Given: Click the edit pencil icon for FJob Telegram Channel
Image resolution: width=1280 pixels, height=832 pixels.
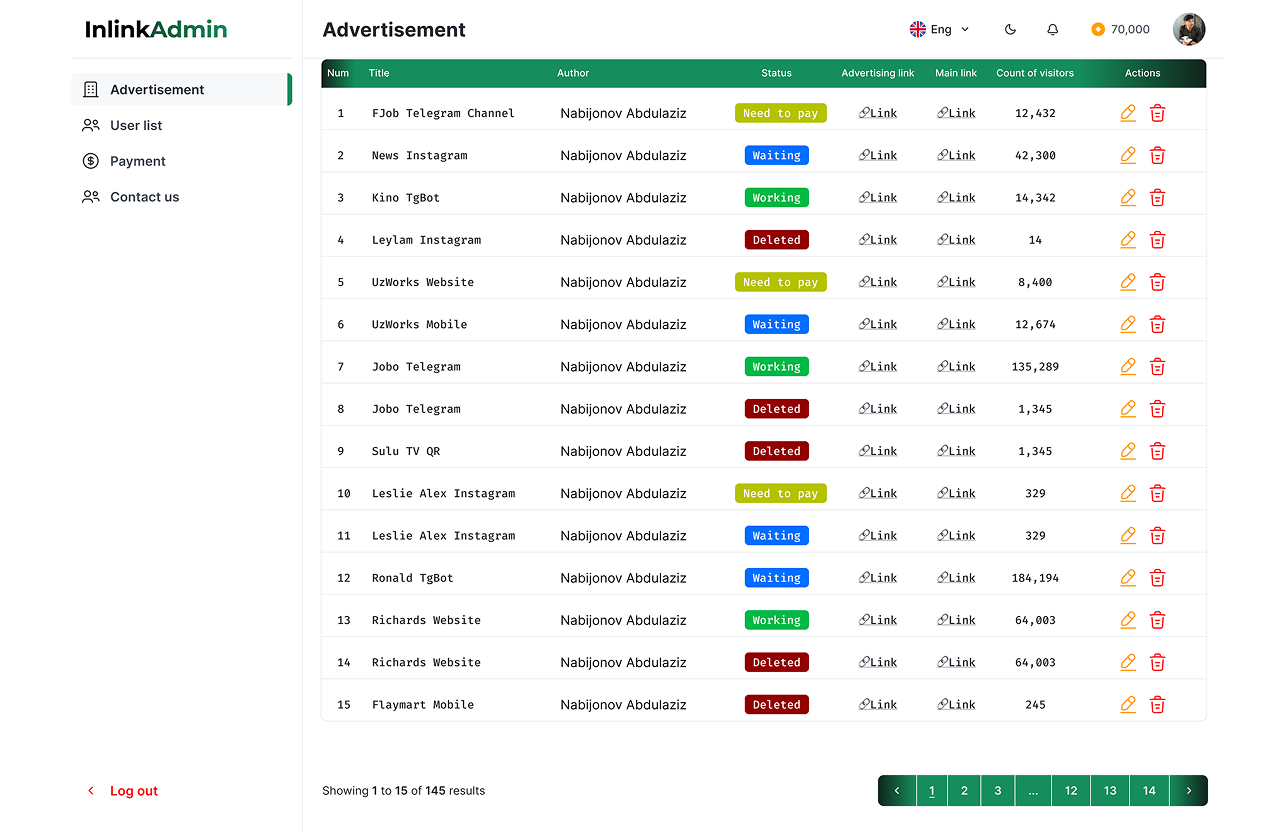Looking at the screenshot, I should click(1128, 113).
